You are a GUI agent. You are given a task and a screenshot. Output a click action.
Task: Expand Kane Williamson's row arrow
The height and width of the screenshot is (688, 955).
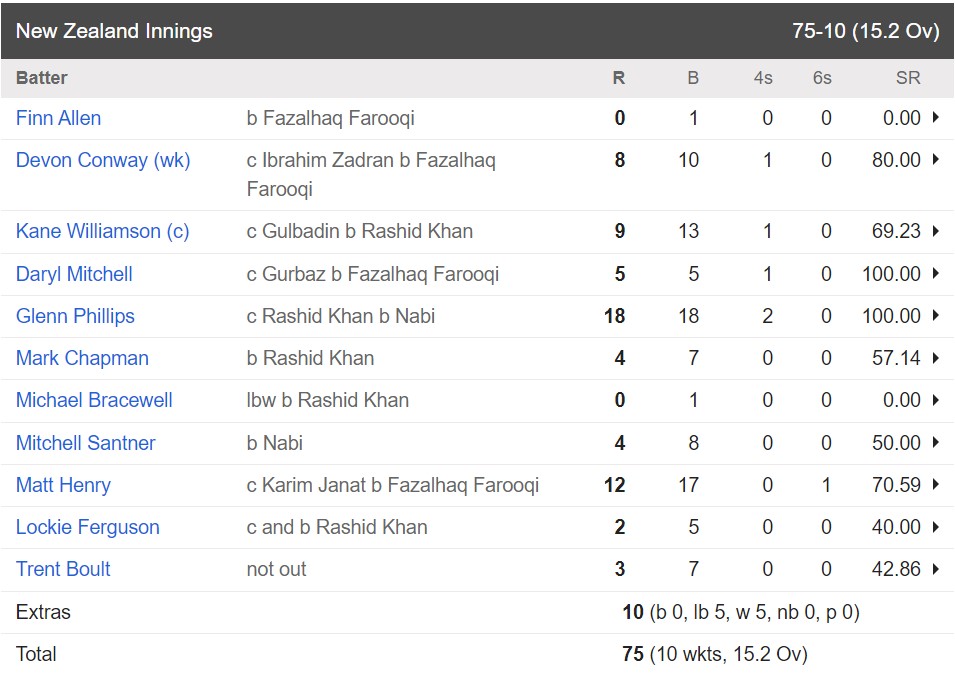[936, 231]
